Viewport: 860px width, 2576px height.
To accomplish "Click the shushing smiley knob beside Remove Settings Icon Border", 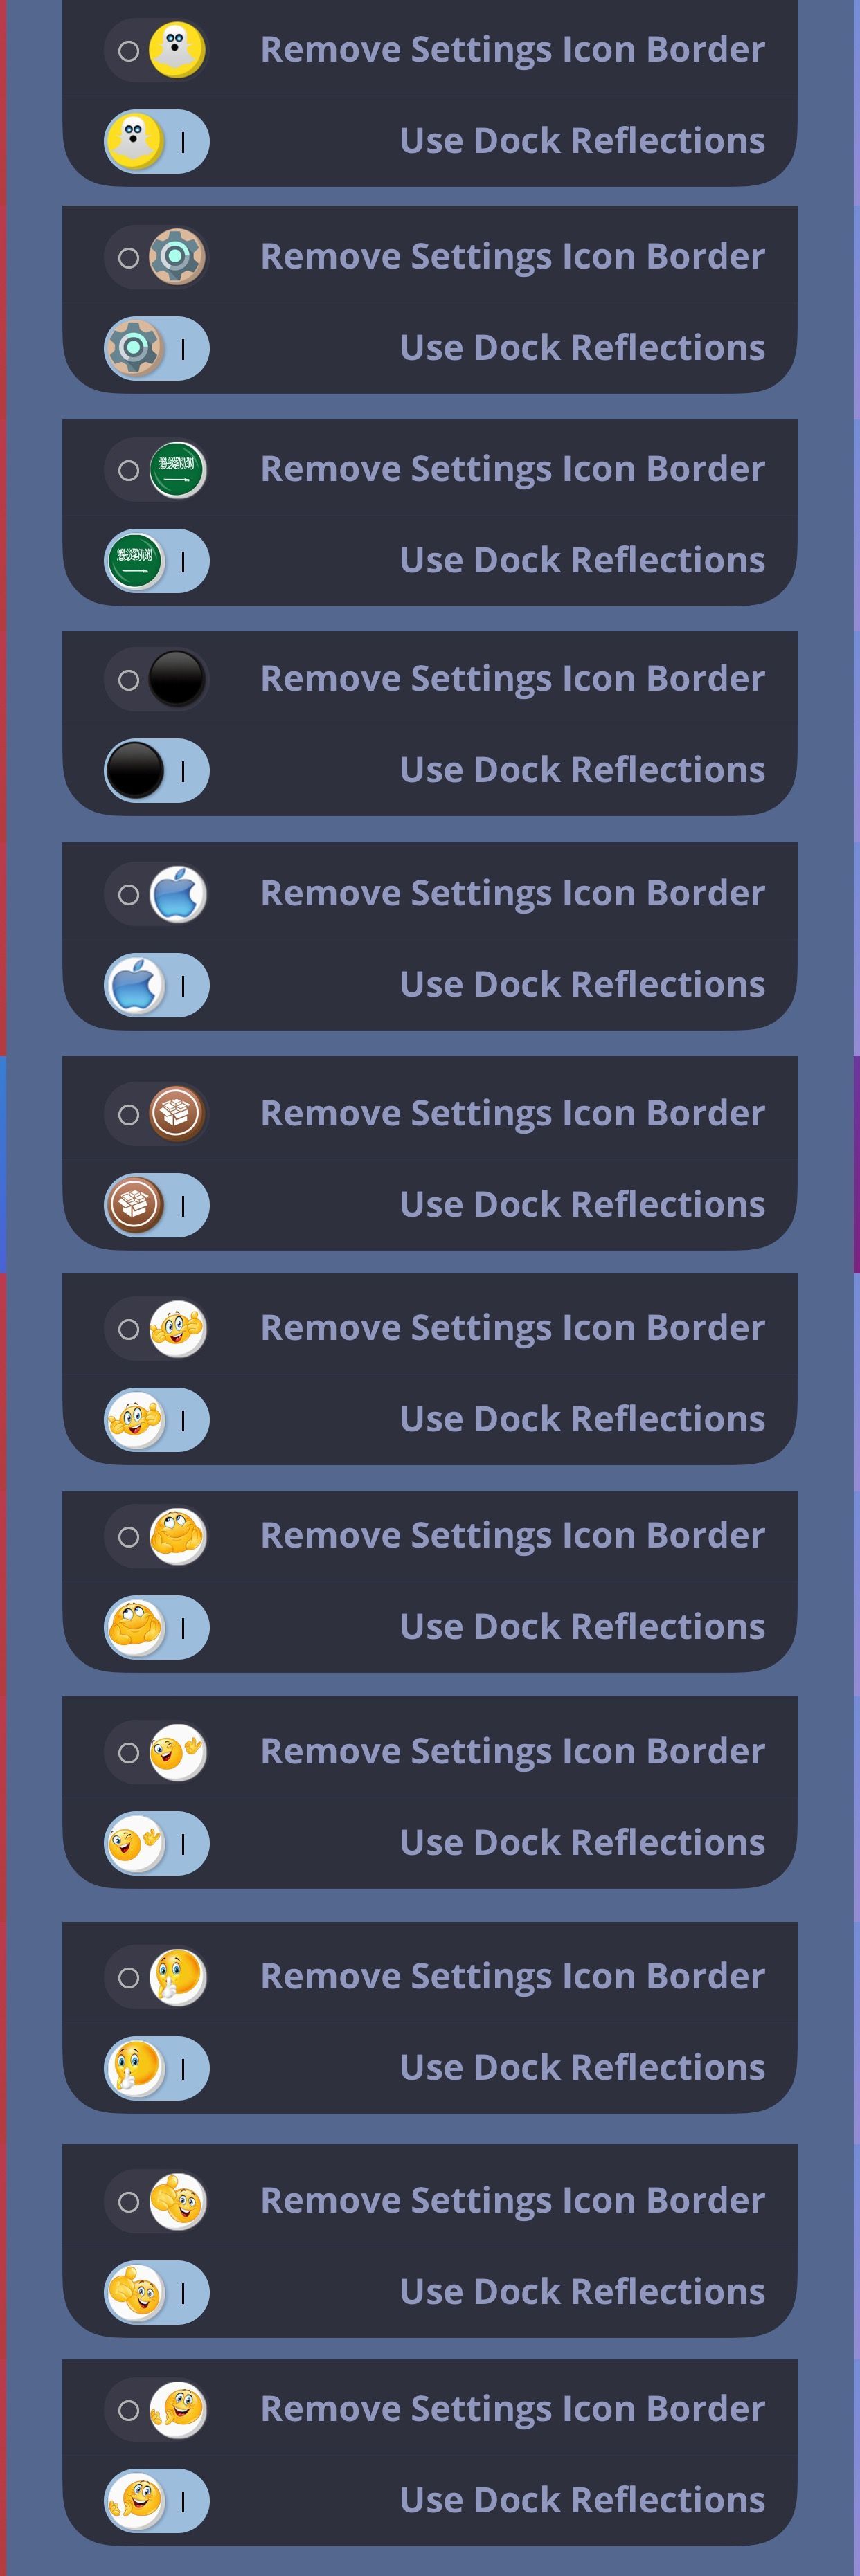I will click(178, 1977).
